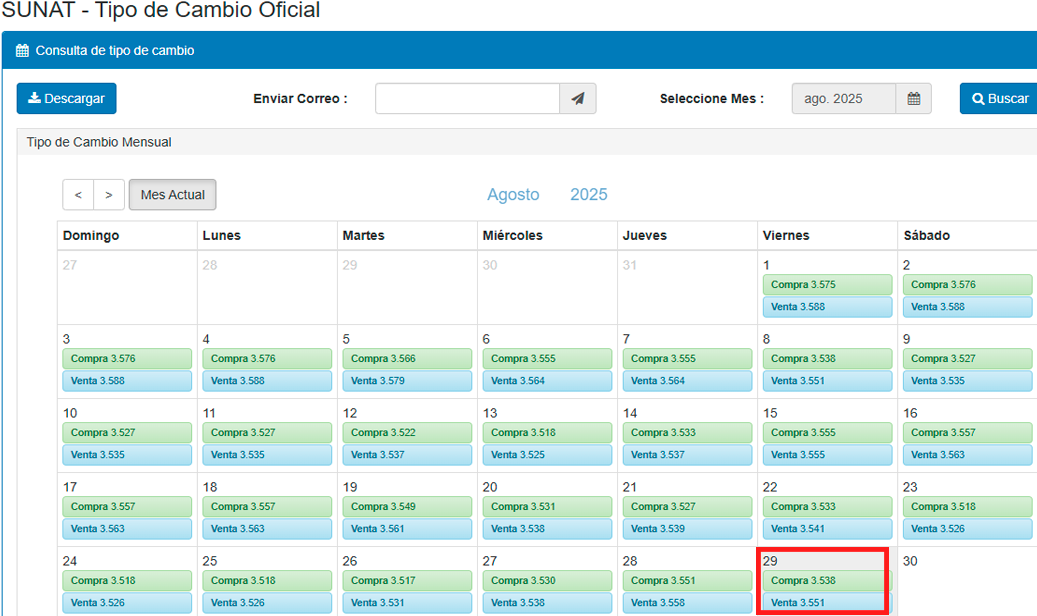This screenshot has width=1037, height=616.
Task: Send email using the paper plane icon
Action: point(578,99)
